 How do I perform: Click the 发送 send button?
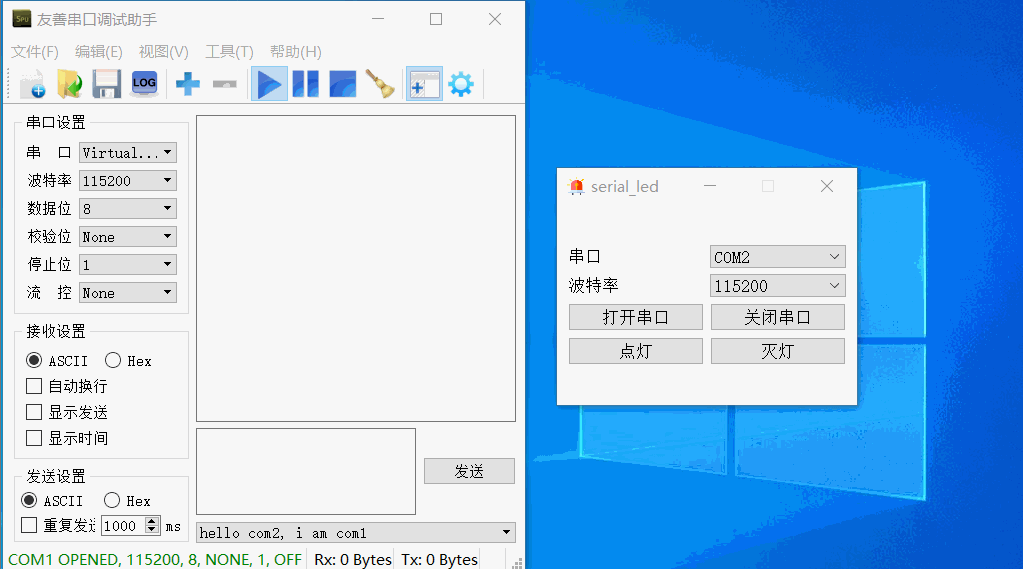tap(469, 471)
